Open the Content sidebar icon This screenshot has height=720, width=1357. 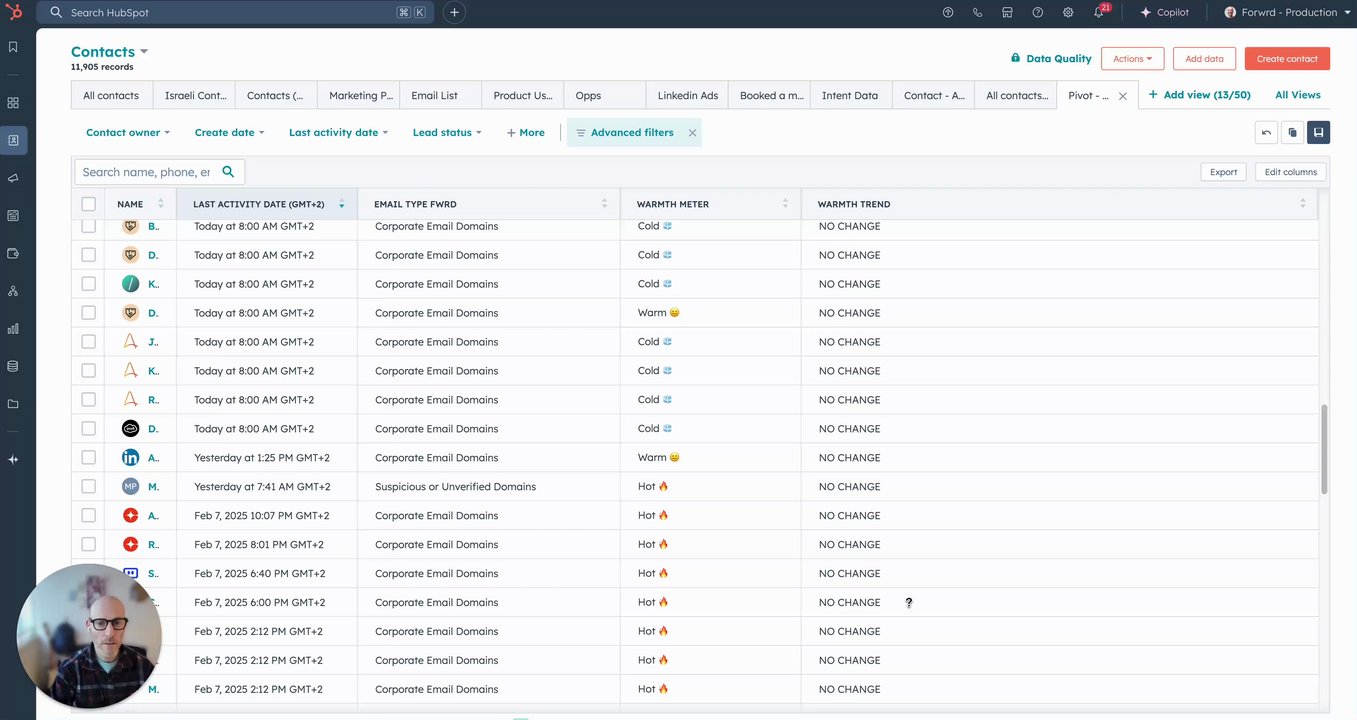[13, 215]
